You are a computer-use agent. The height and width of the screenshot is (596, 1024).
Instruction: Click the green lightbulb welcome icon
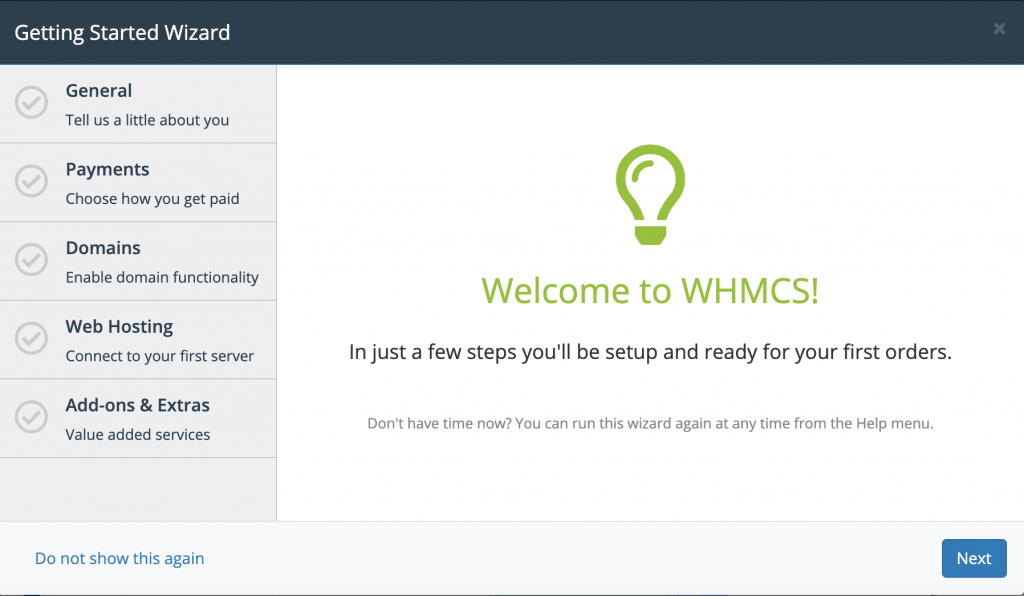coord(650,194)
